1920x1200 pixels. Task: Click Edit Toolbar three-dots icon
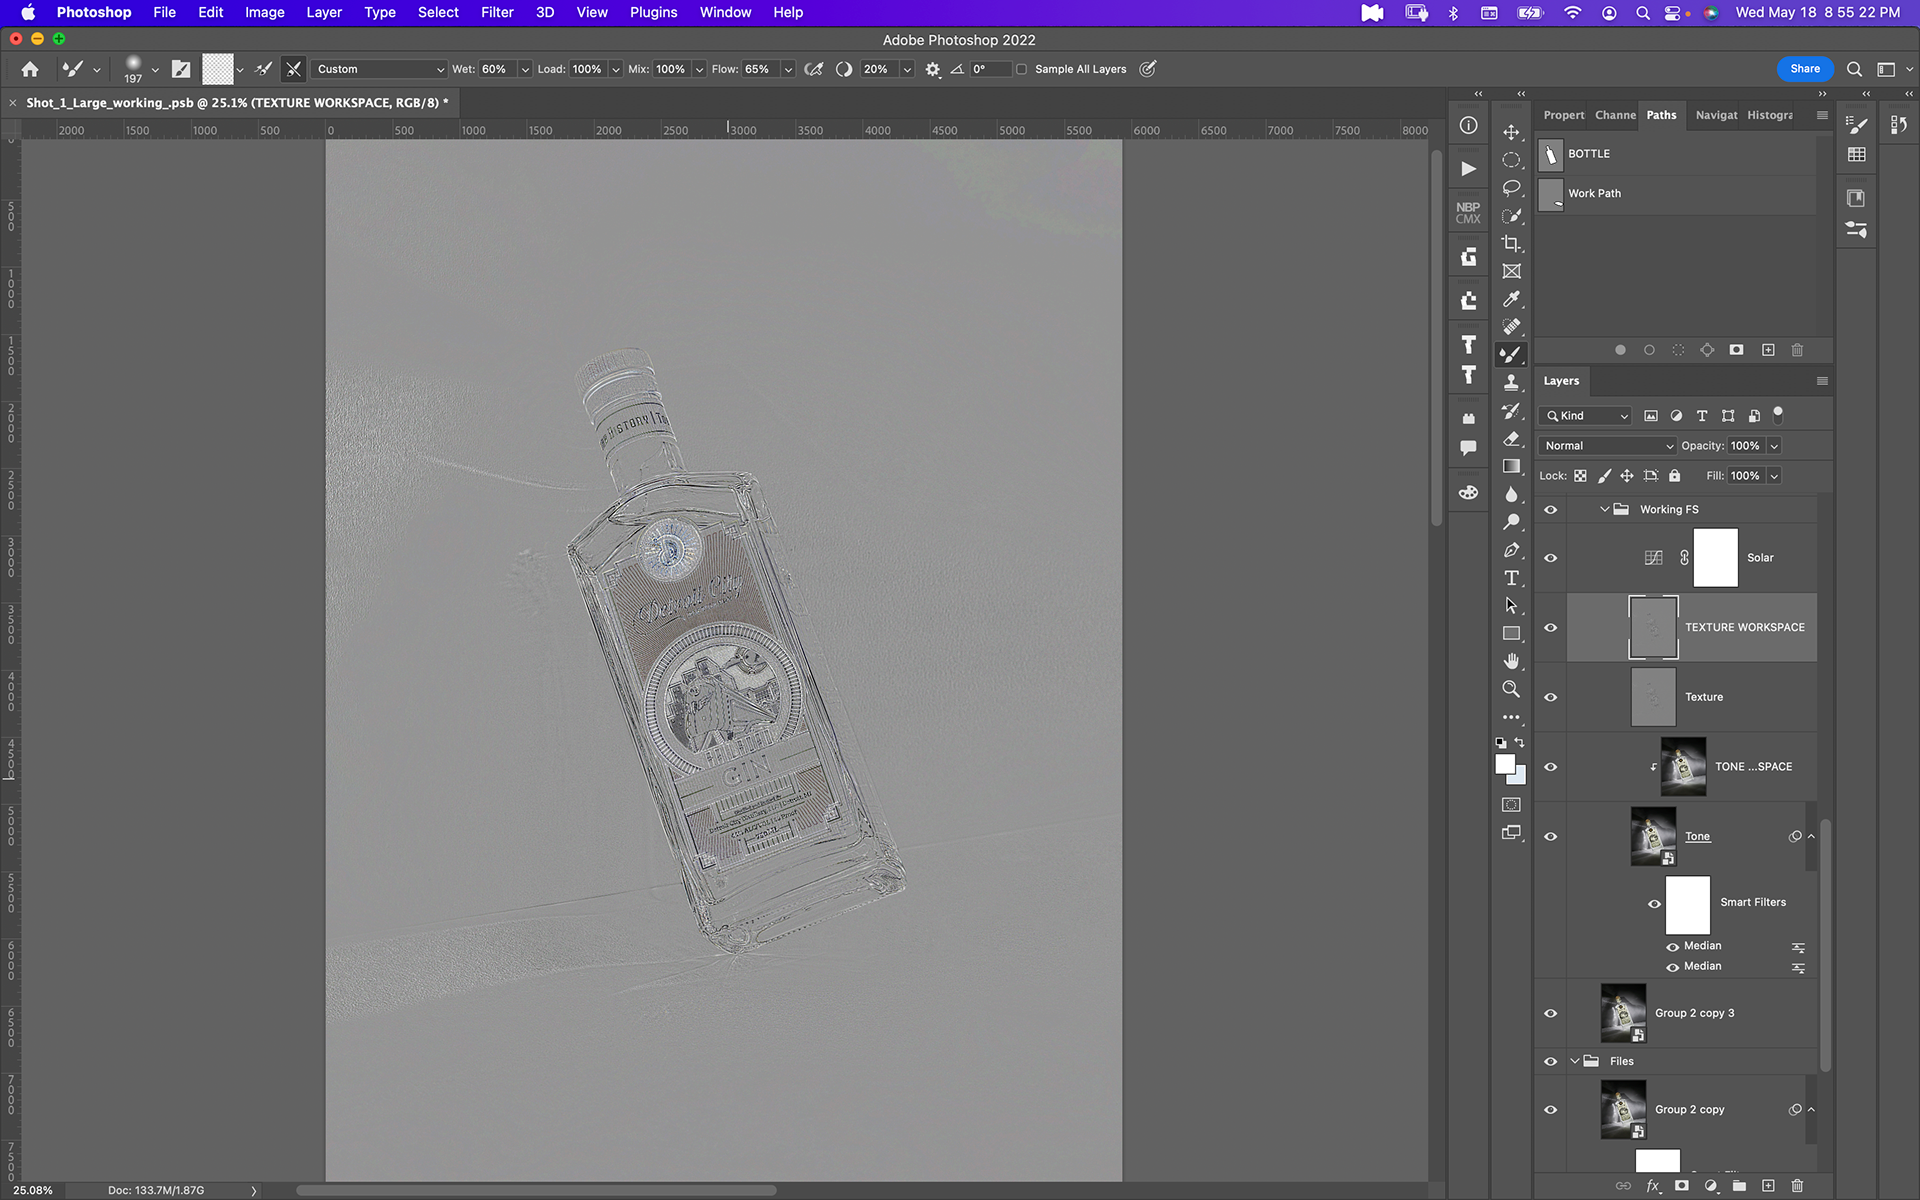pos(1511,717)
